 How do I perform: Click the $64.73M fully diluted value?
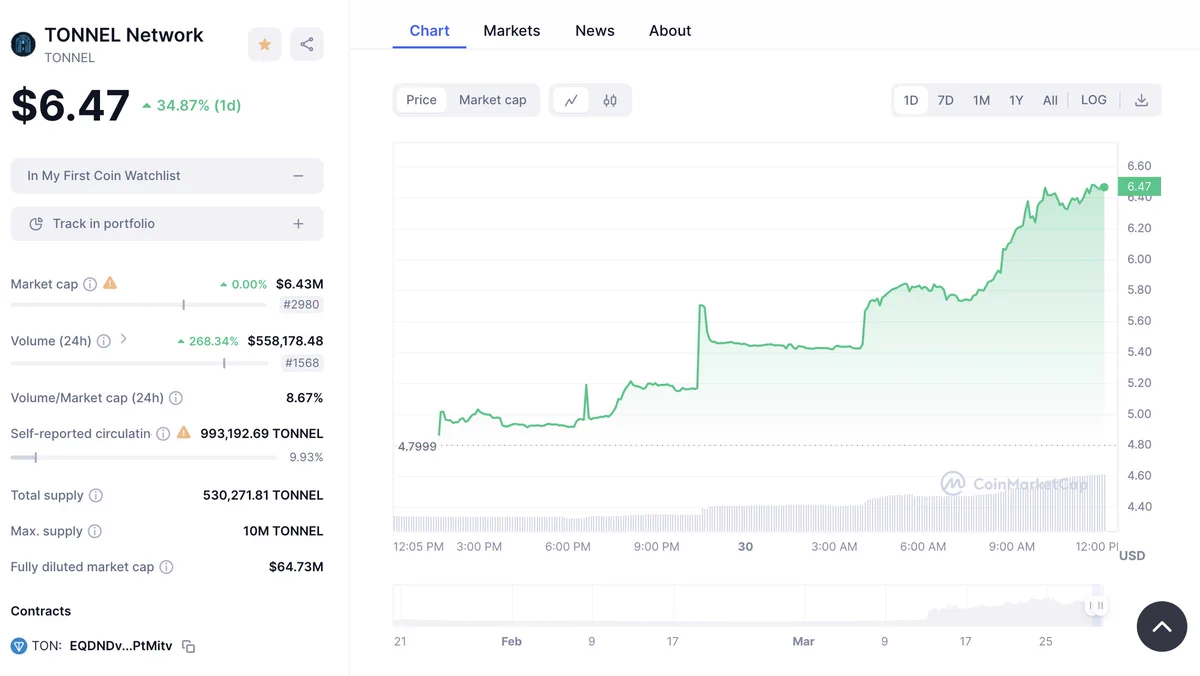click(296, 567)
